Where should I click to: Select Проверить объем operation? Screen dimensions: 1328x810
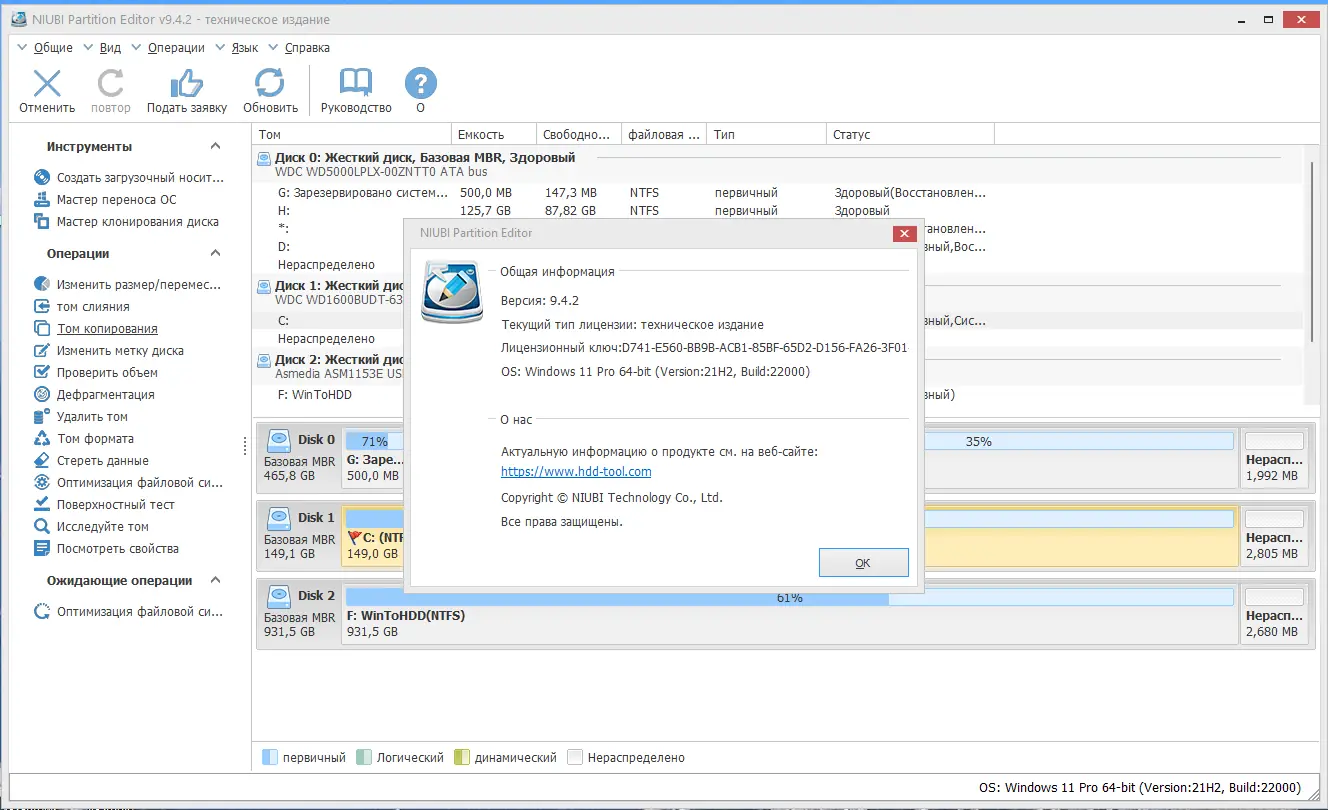(96, 373)
